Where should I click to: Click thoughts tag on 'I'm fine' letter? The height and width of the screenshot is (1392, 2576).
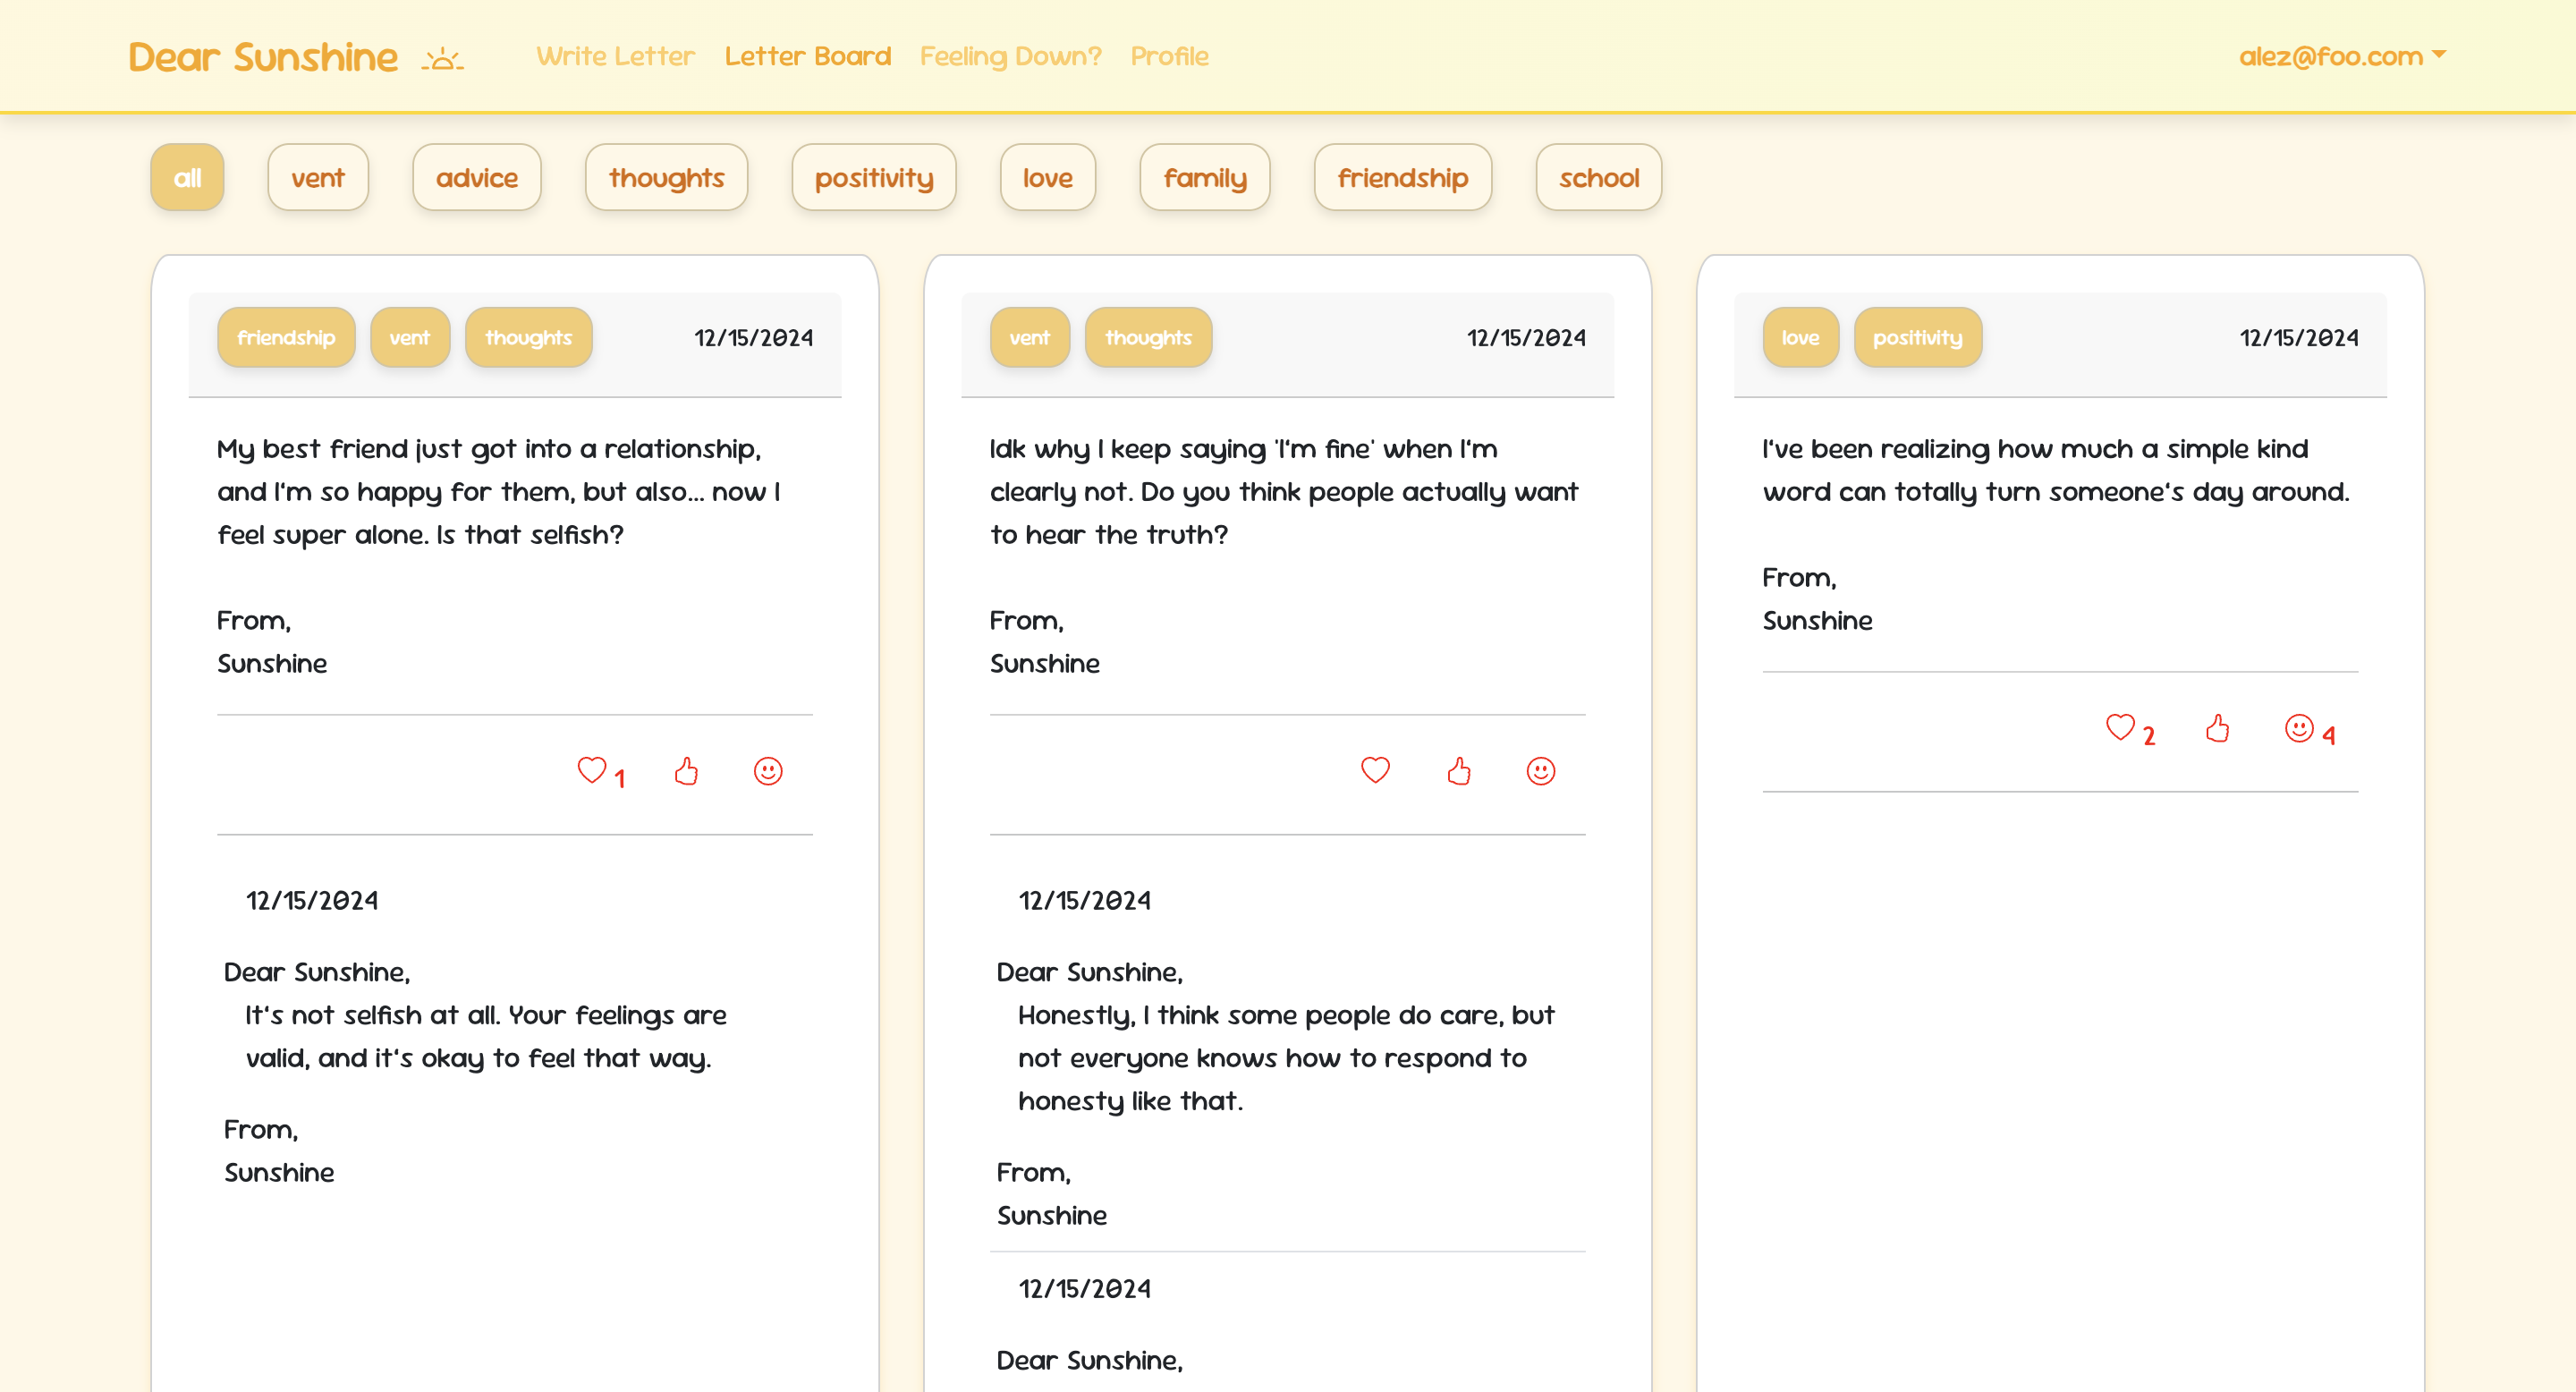1148,338
